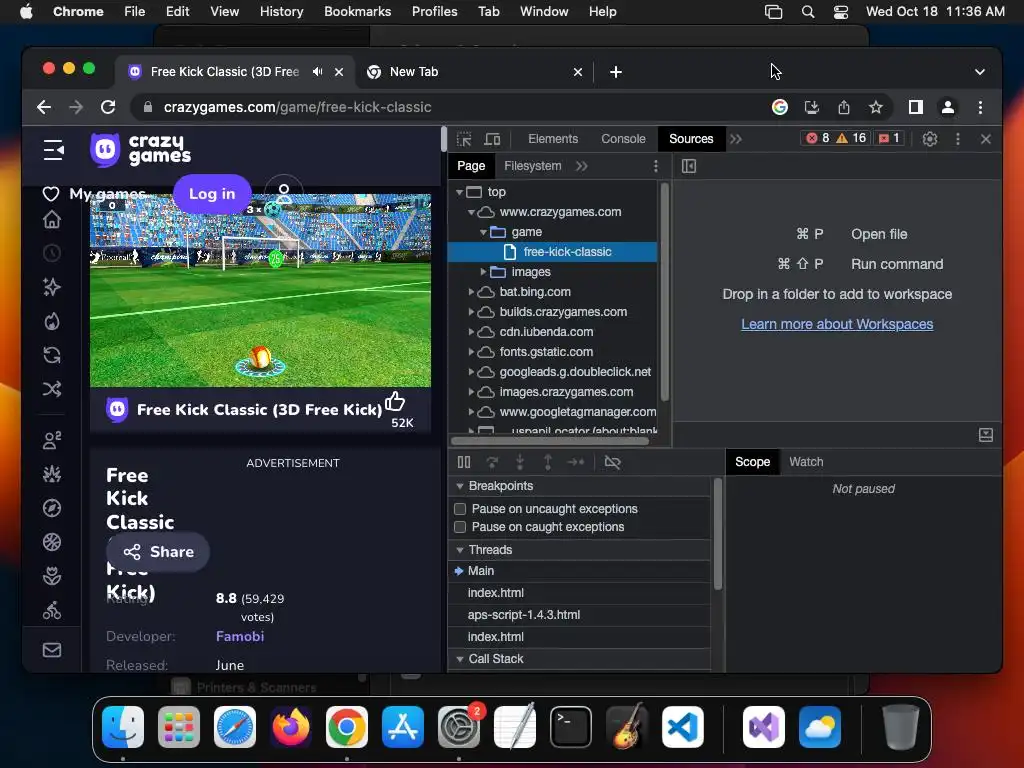Collapse the top tree node
Image resolution: width=1024 pixels, height=768 pixels.
pyautogui.click(x=459, y=192)
